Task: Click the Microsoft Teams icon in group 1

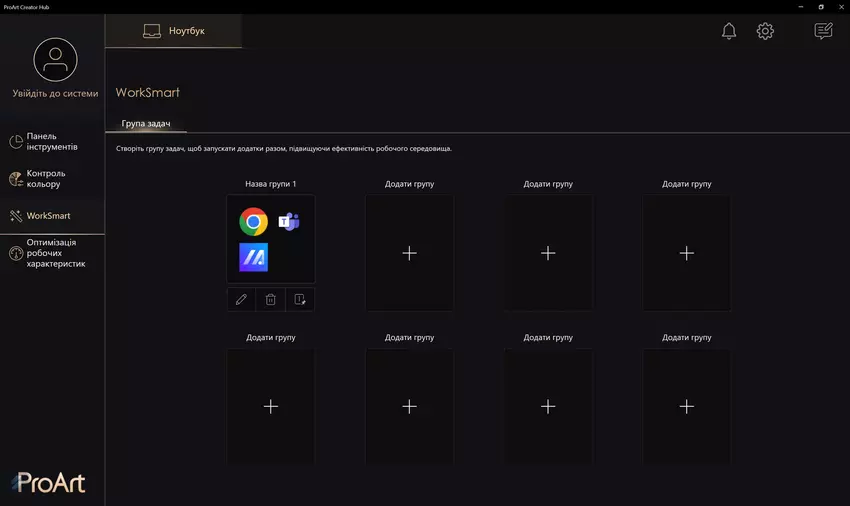Action: 289,221
